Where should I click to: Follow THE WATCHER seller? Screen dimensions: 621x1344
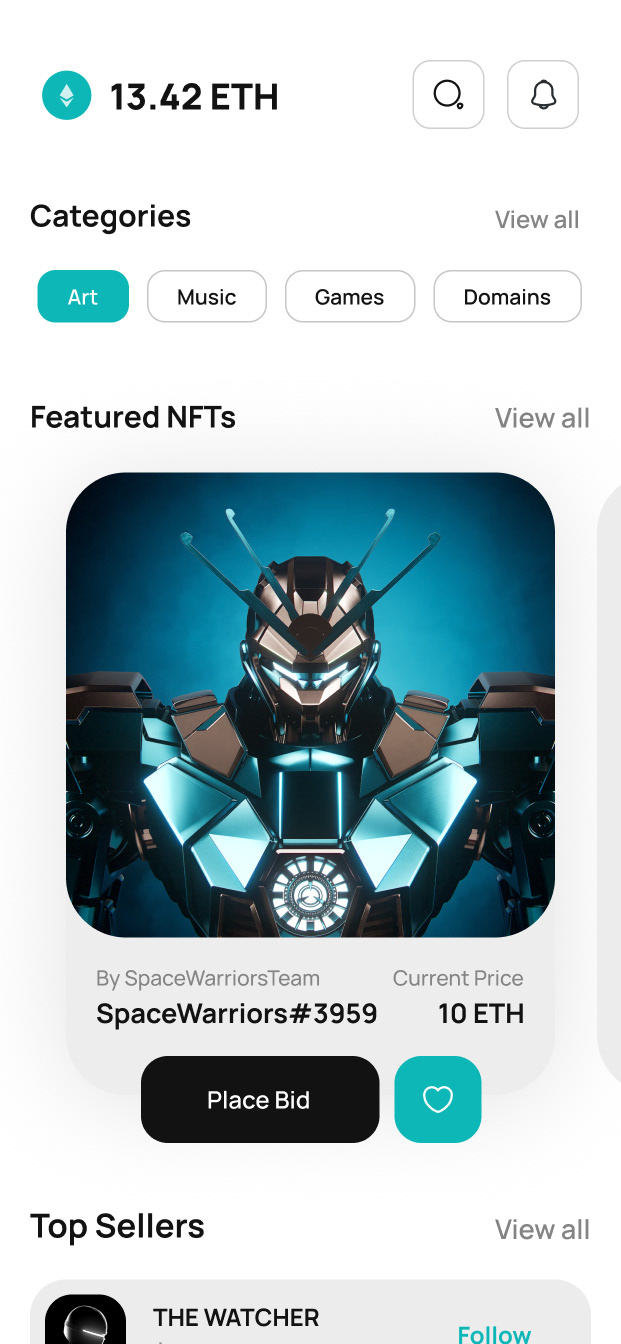(494, 1334)
